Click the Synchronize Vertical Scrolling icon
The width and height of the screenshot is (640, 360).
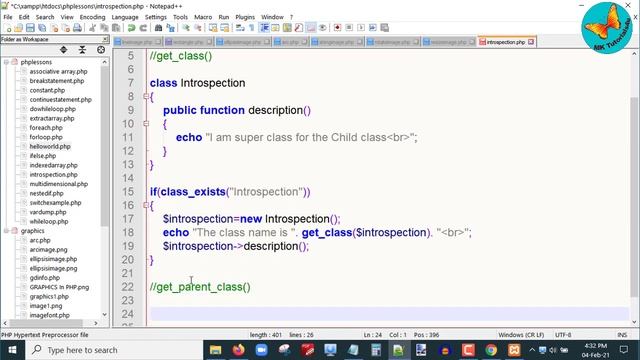pos(213,28)
